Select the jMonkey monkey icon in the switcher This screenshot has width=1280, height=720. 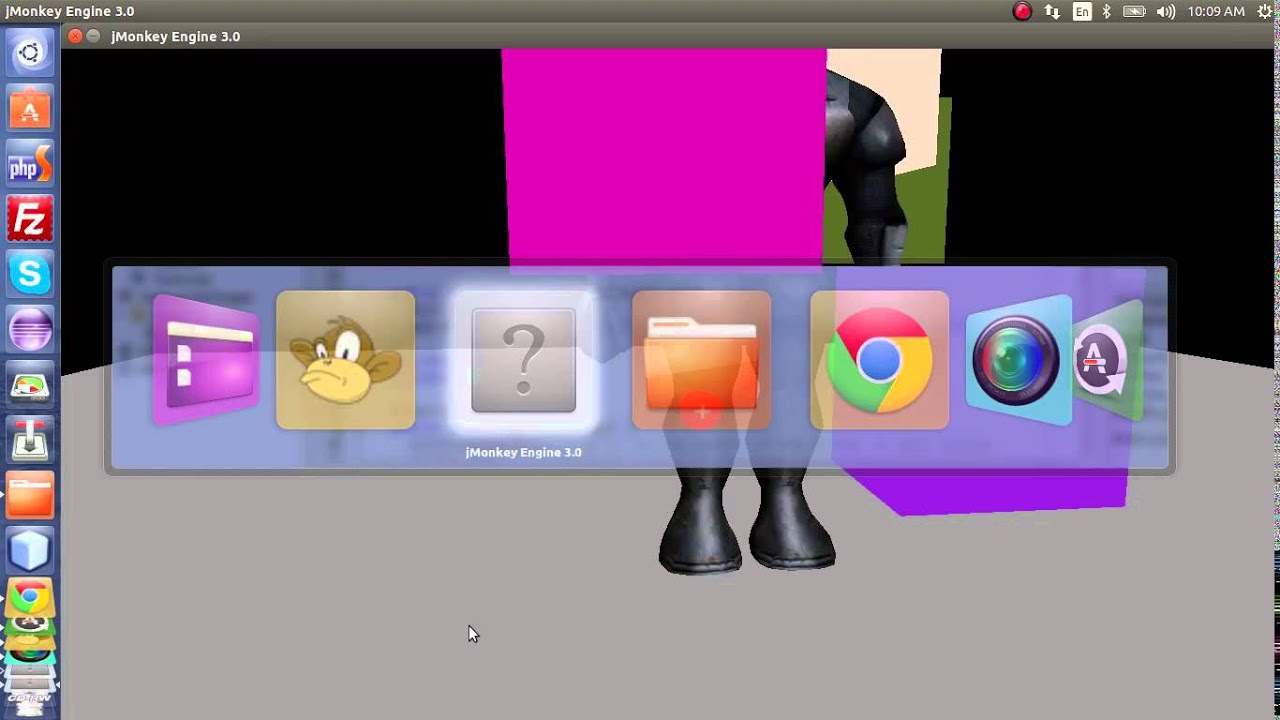pyautogui.click(x=345, y=360)
